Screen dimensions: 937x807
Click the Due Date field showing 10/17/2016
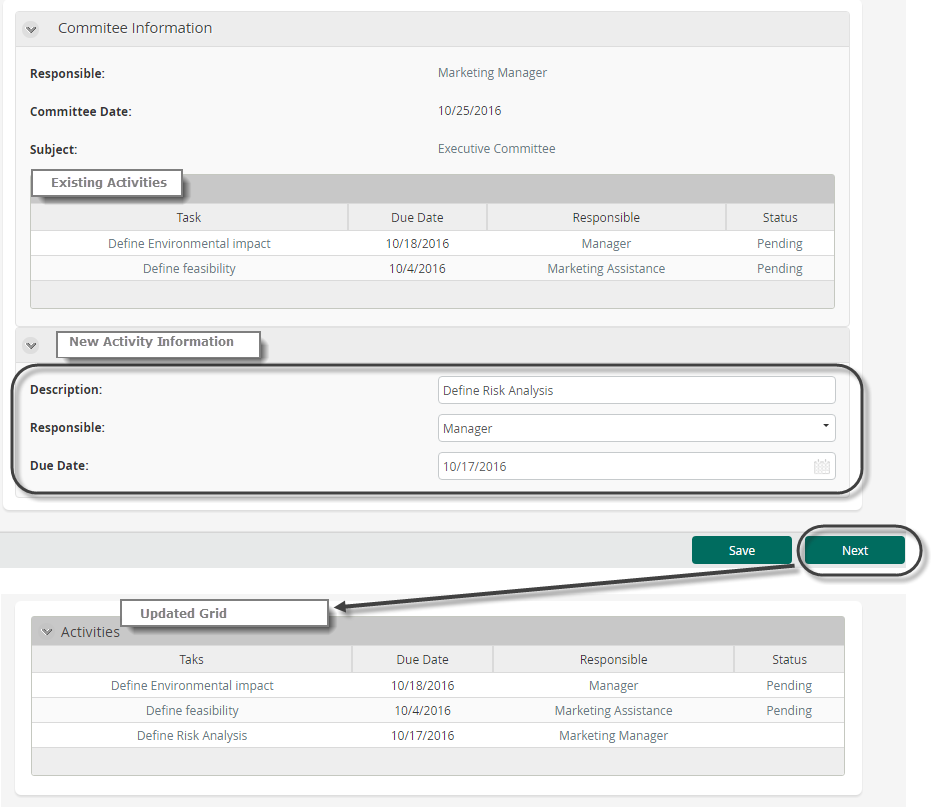624,466
